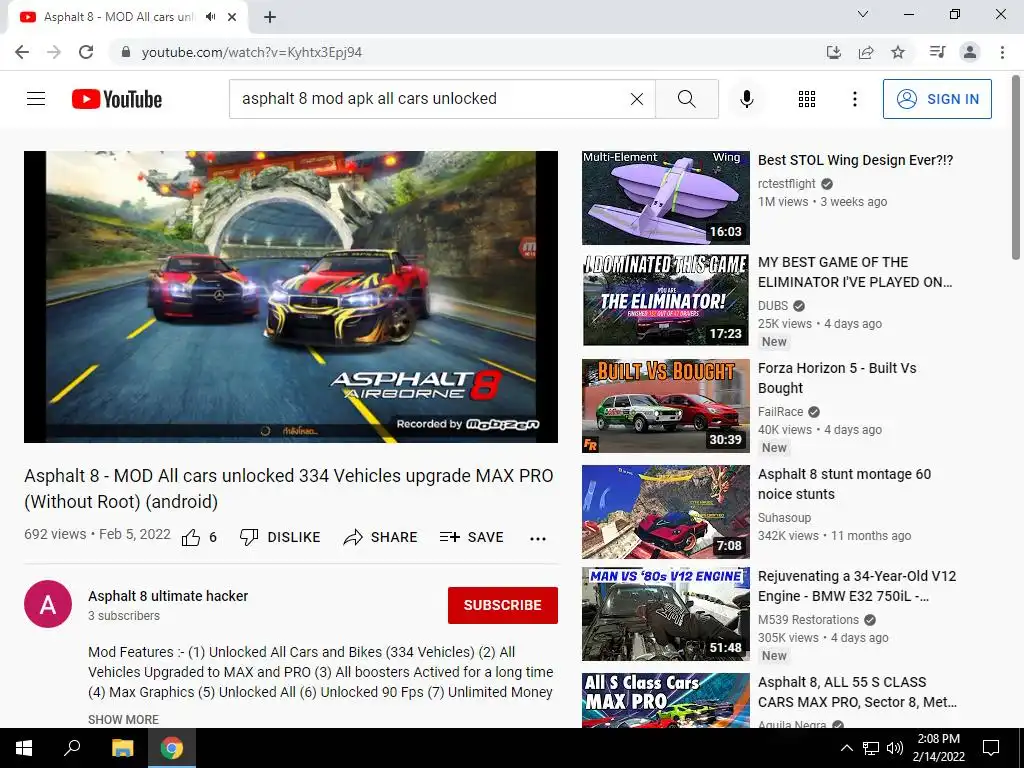The width and height of the screenshot is (1024, 768).
Task: SAVE the video to a playlist
Action: coord(472,537)
